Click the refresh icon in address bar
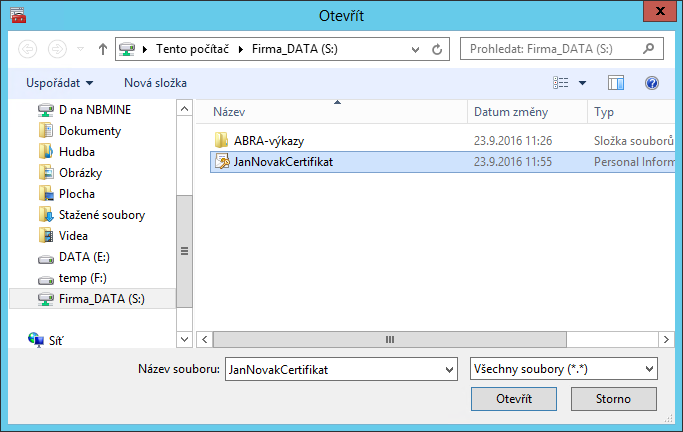Viewport: 683px width, 432px height. (437, 48)
